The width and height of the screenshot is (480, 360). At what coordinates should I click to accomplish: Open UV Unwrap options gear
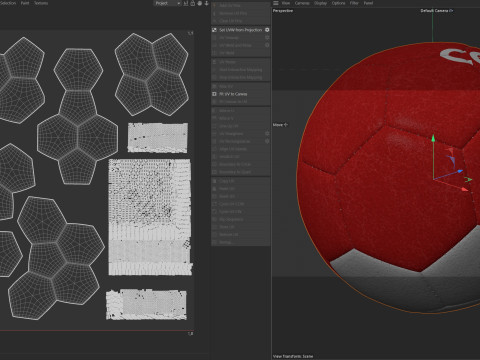267,38
